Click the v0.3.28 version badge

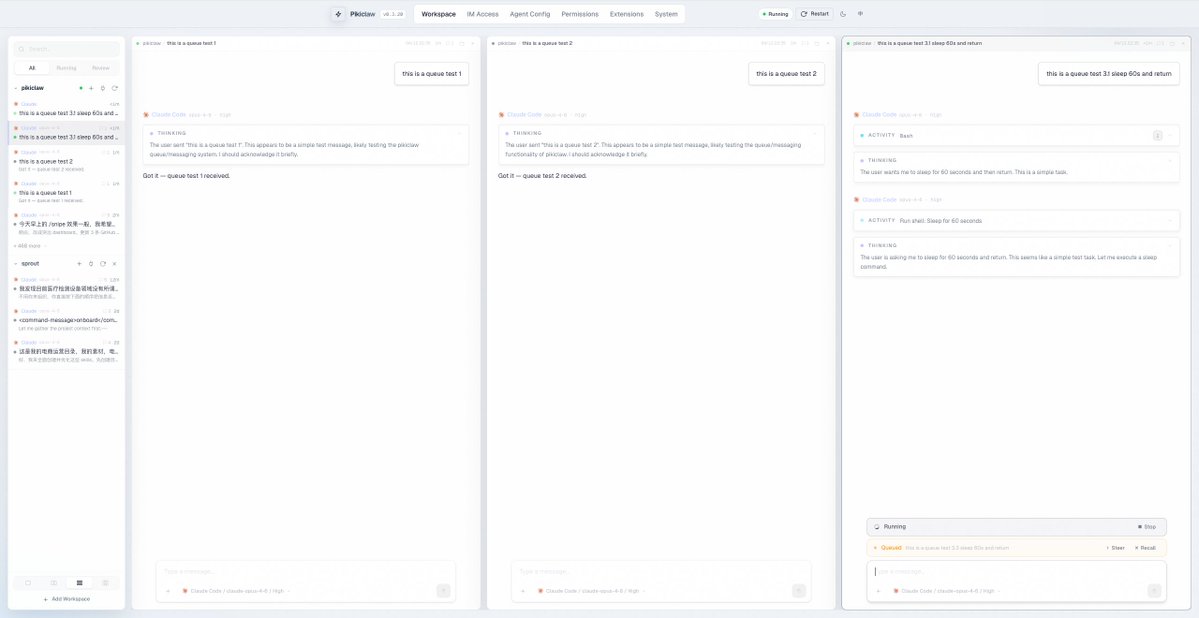coord(393,14)
